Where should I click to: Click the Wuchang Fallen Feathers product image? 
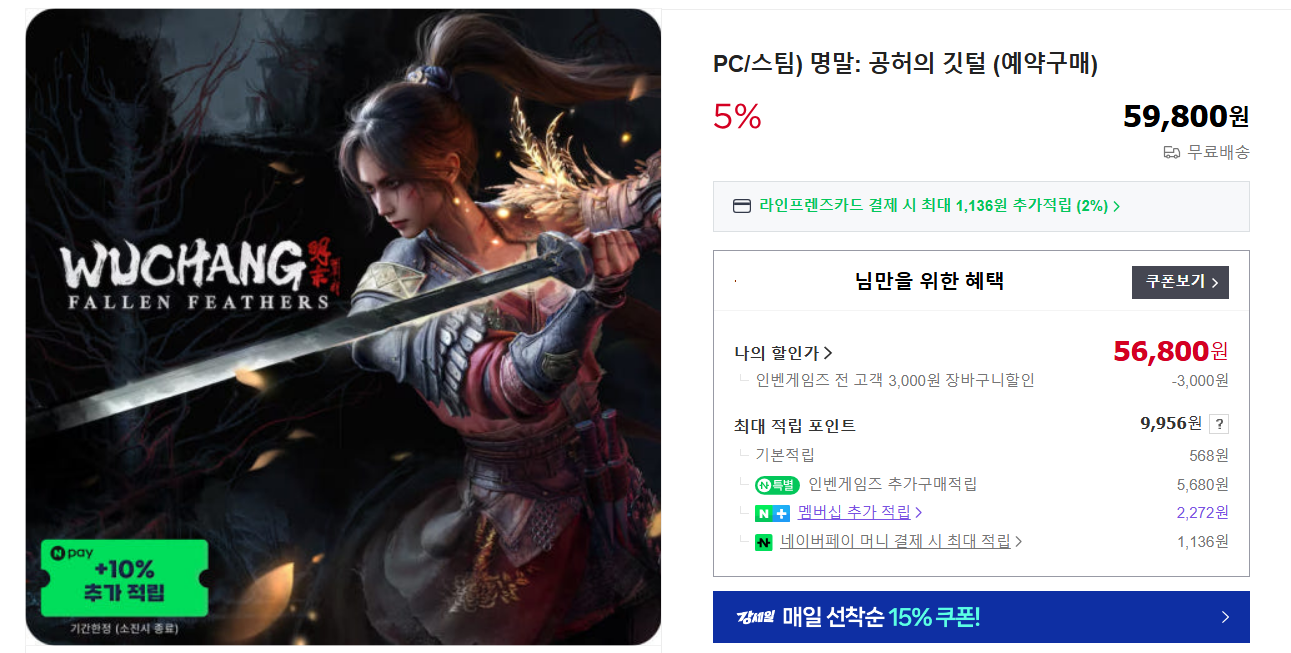tap(343, 327)
